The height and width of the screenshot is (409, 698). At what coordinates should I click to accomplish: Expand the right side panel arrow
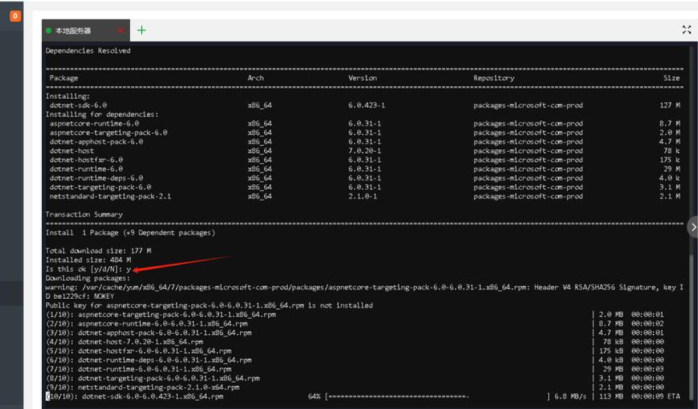coord(692,228)
